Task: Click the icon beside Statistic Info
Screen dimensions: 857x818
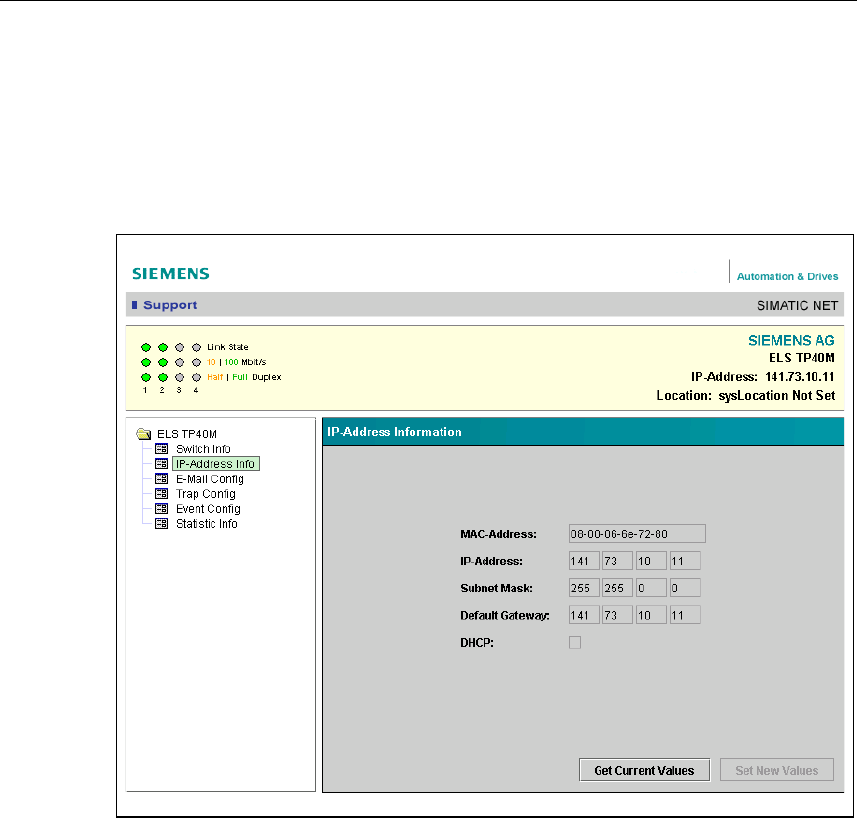Action: tap(161, 523)
